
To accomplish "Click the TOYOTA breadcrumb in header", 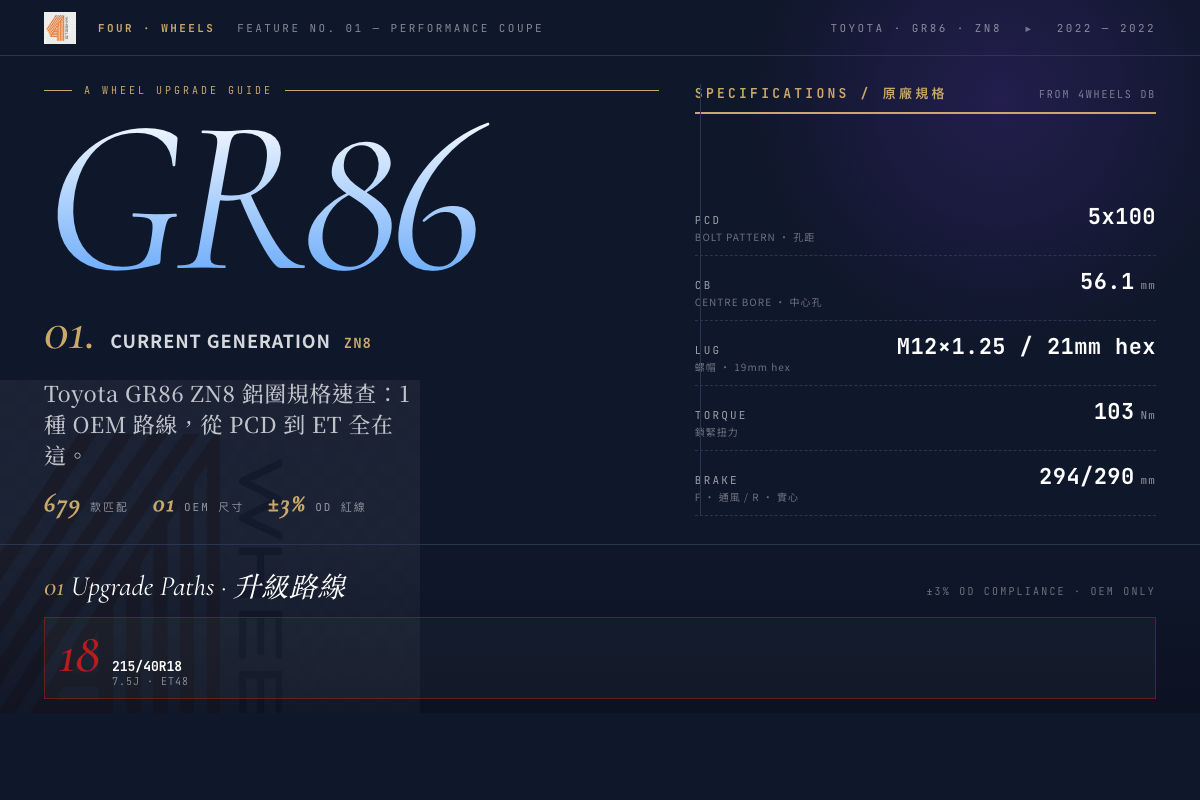I will pyautogui.click(x=857, y=28).
